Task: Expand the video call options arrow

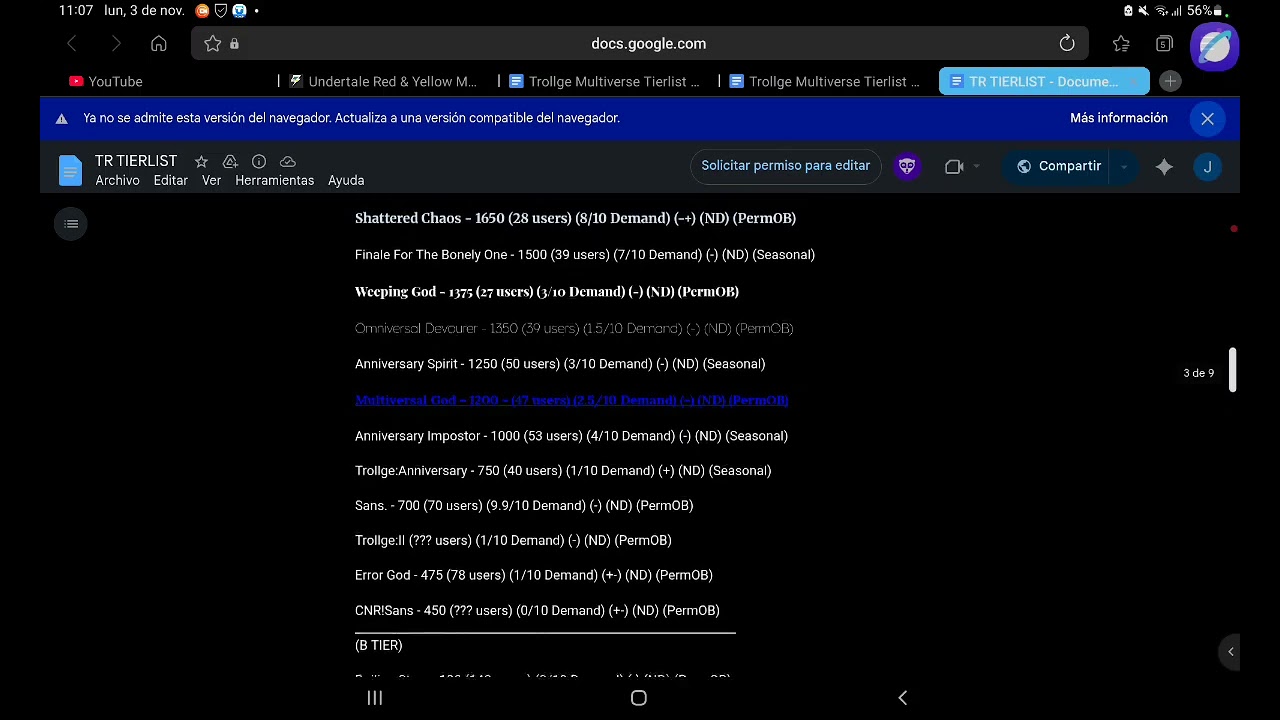Action: click(x=976, y=167)
